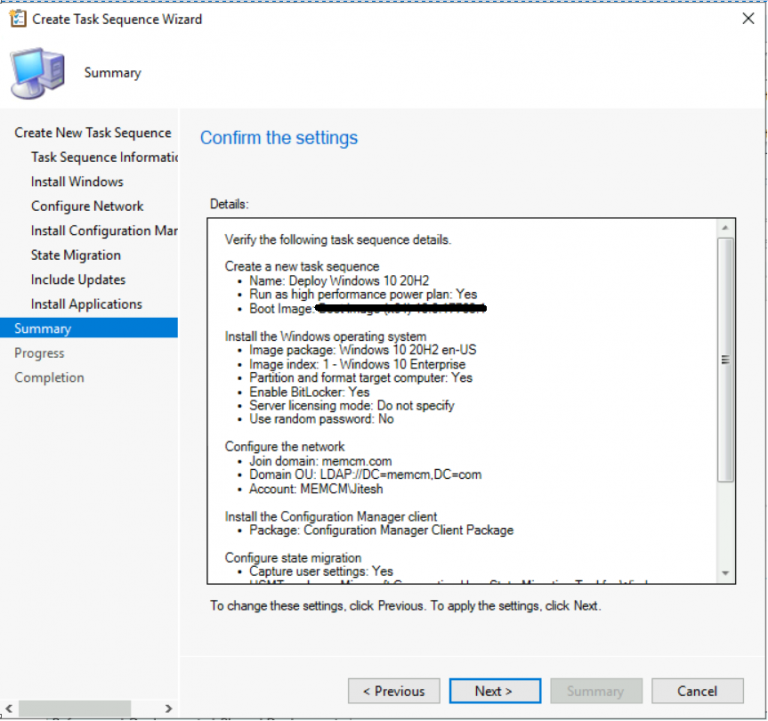
Task: Close the Create Task Sequence Wizard
Action: 746,19
